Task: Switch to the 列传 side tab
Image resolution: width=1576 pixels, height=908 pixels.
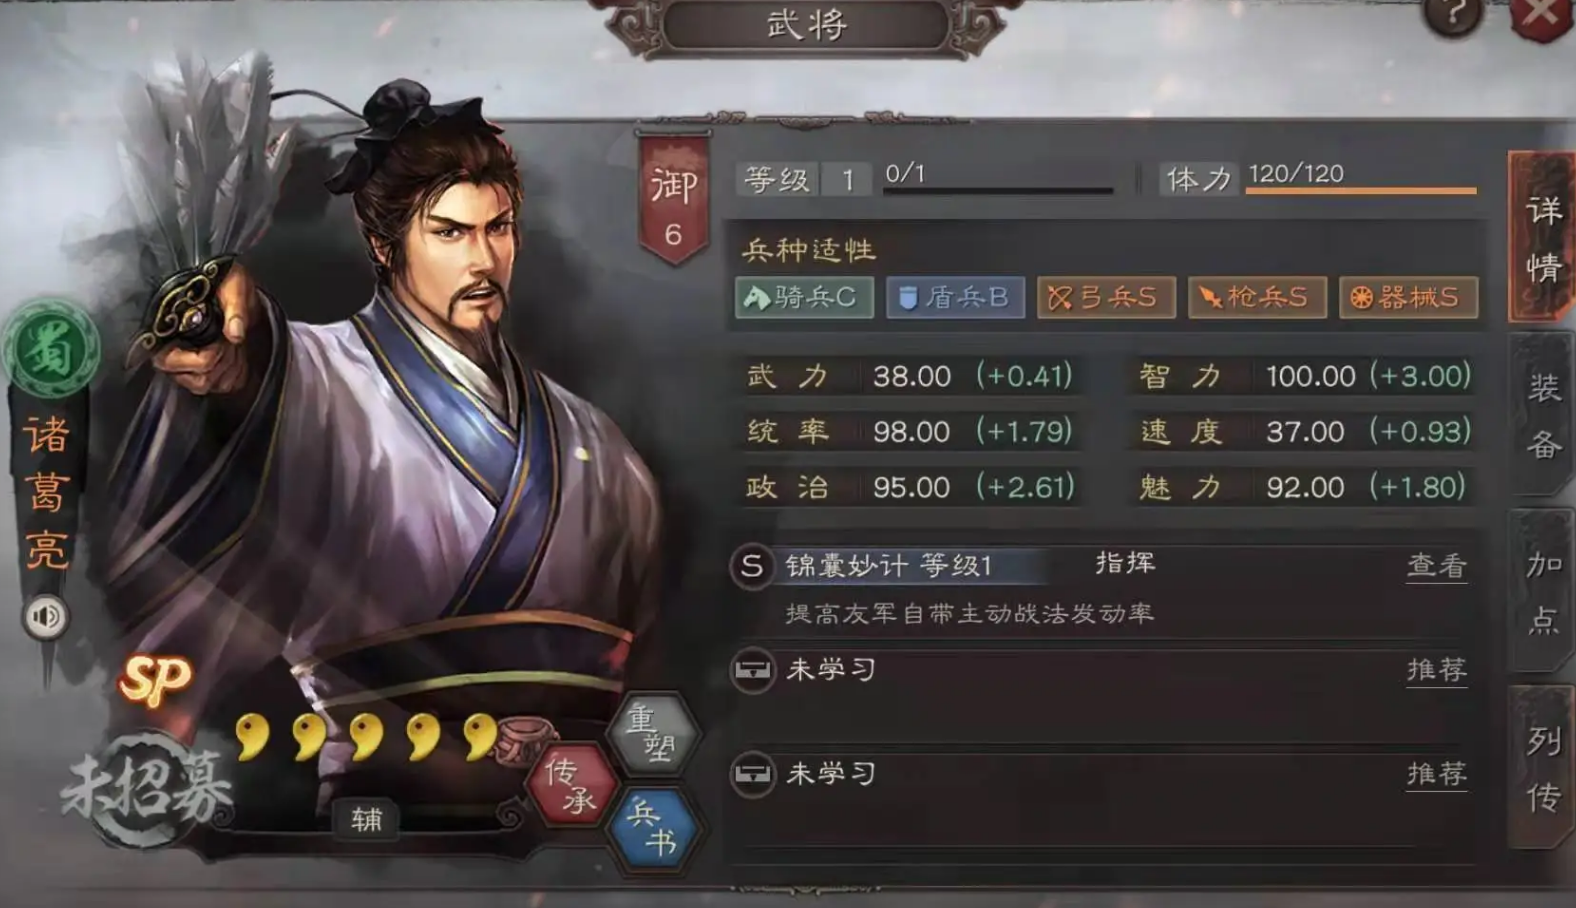Action: pos(1541,768)
